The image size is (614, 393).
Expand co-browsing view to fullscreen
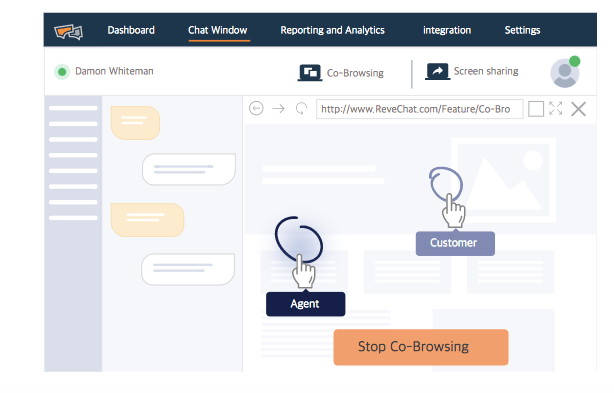[556, 108]
